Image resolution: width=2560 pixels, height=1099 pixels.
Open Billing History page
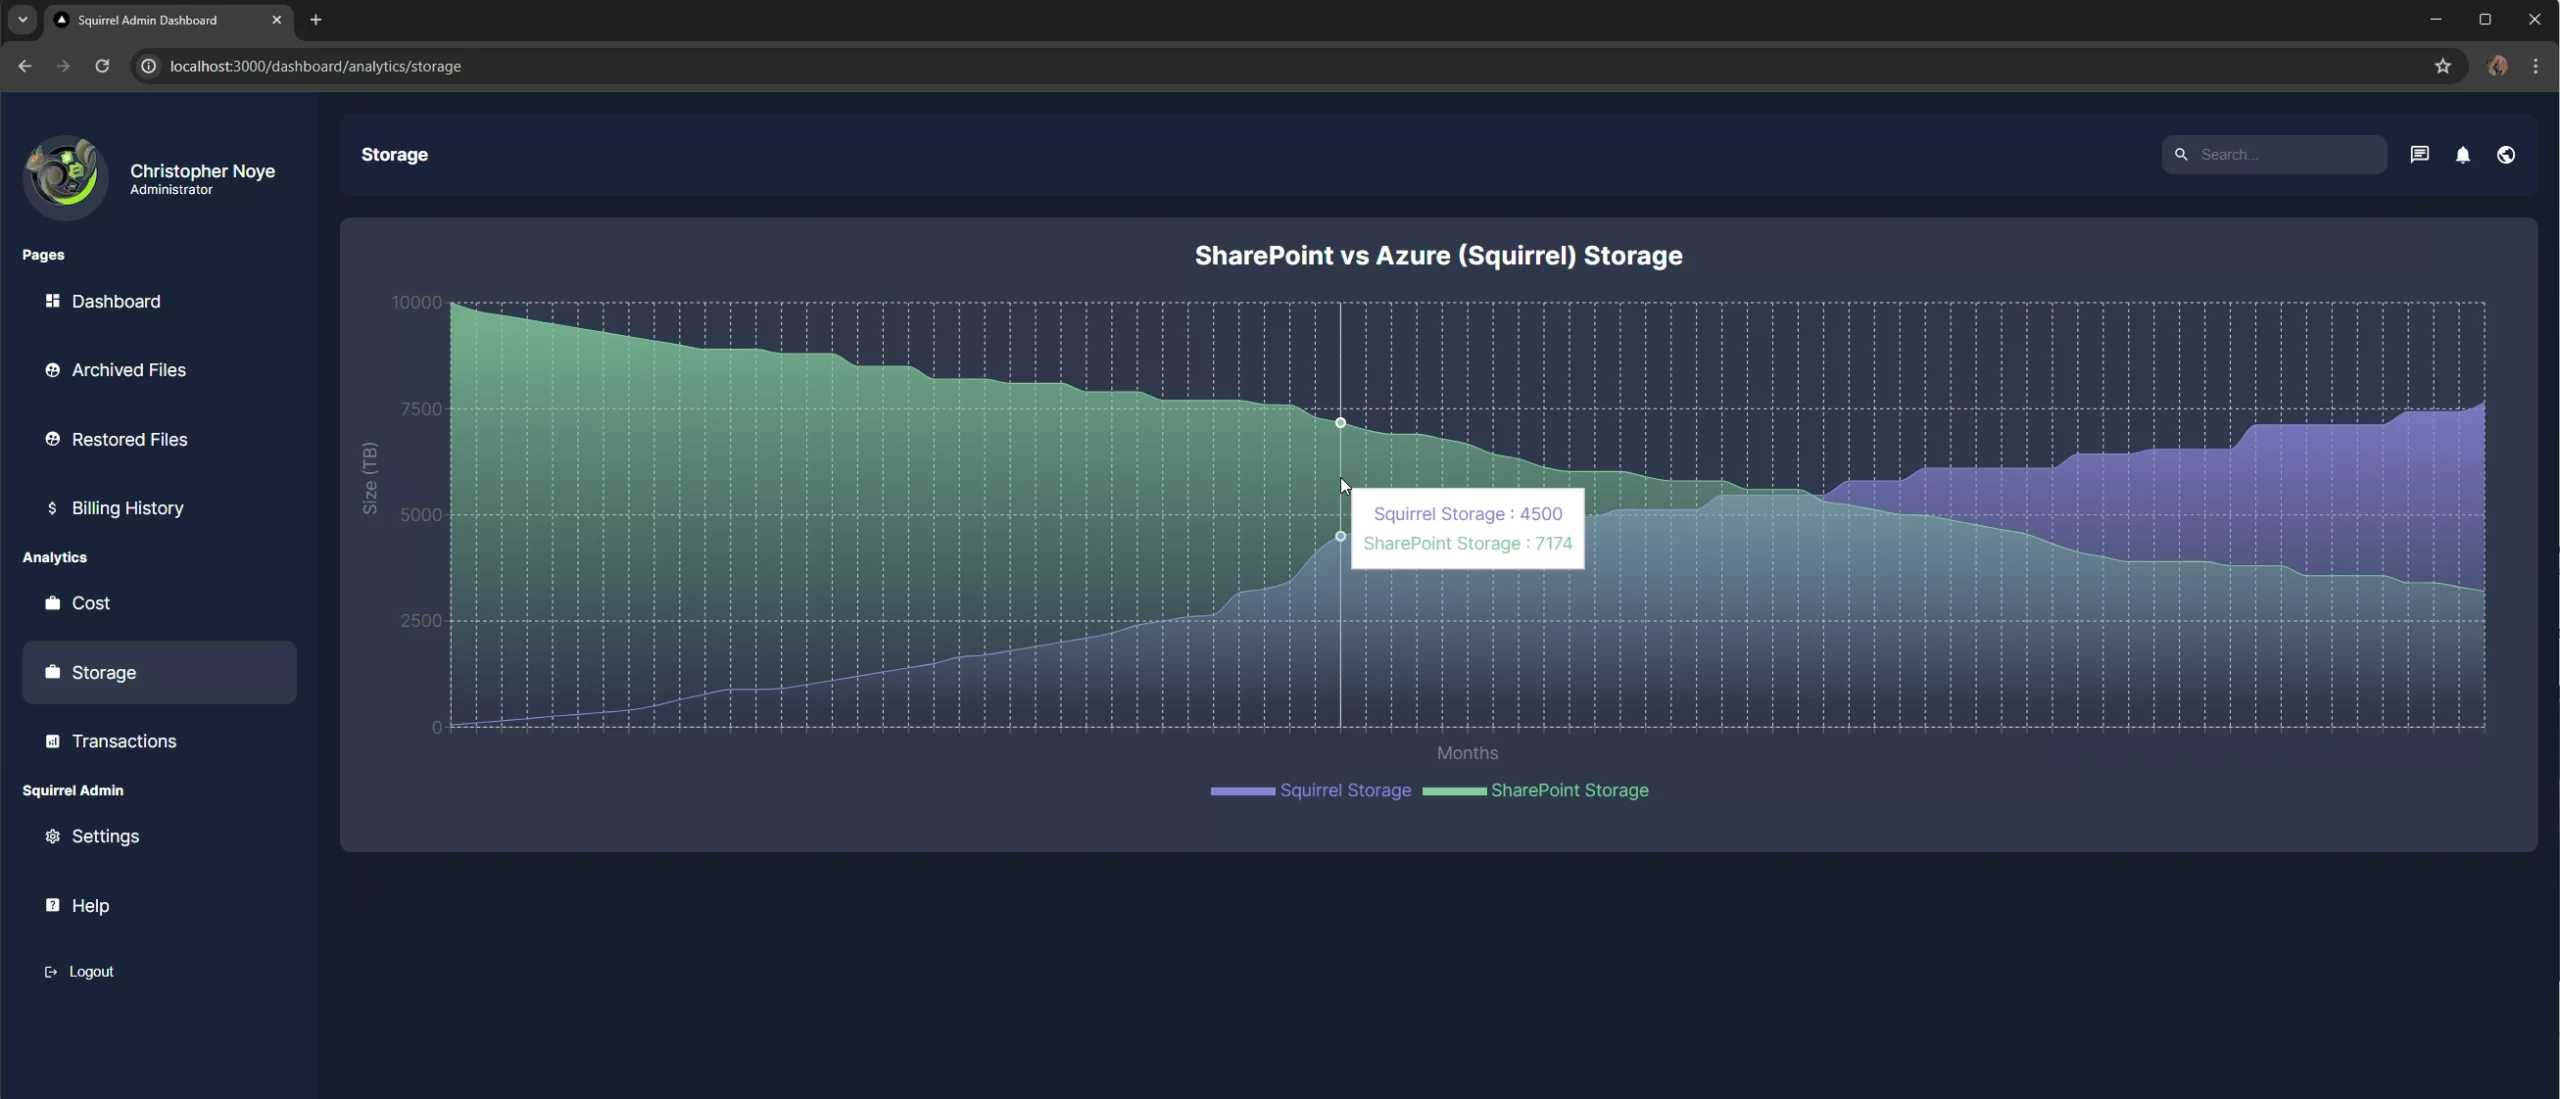[127, 508]
